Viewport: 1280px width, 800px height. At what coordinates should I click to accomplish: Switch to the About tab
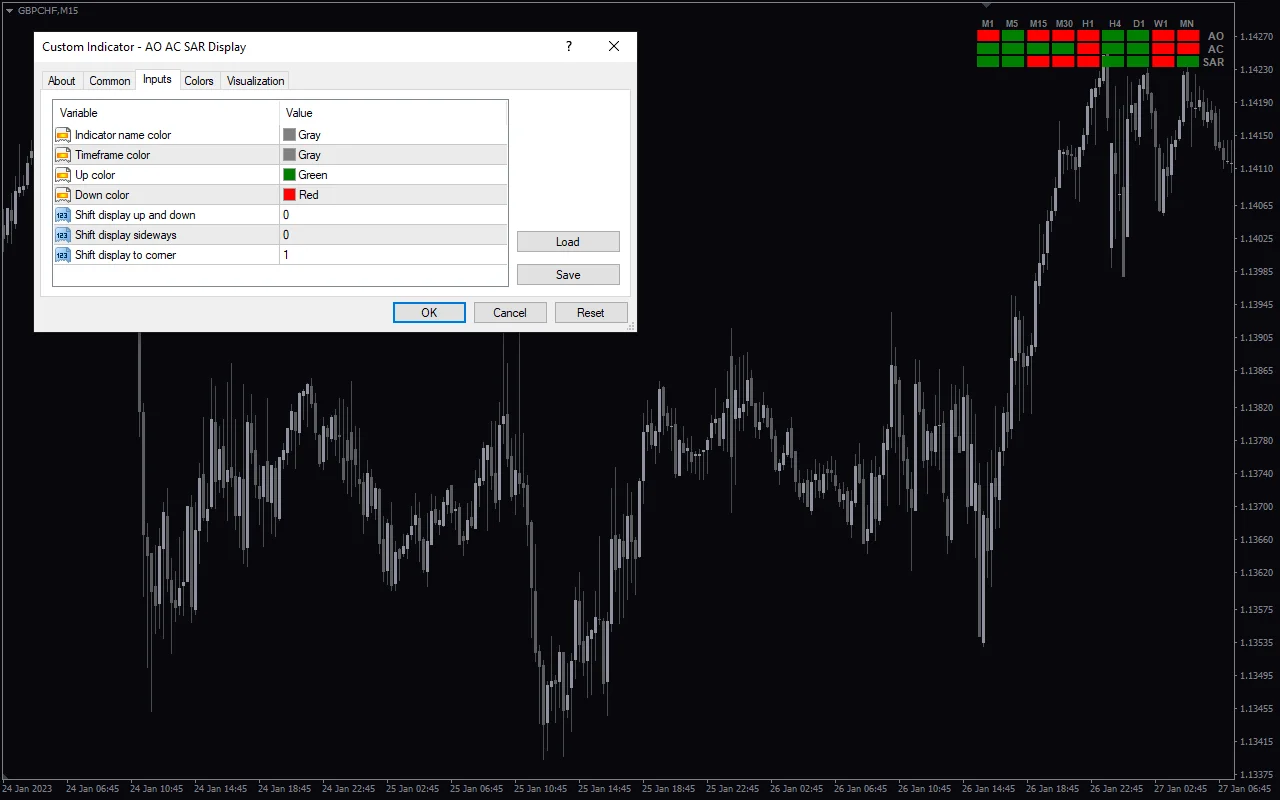[62, 81]
